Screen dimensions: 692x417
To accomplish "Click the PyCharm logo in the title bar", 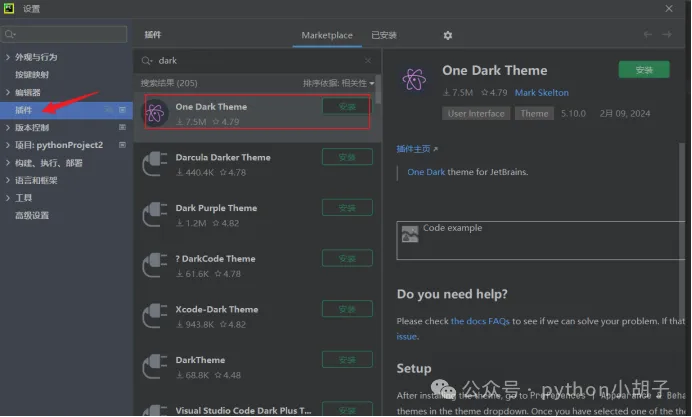I will [9, 8].
